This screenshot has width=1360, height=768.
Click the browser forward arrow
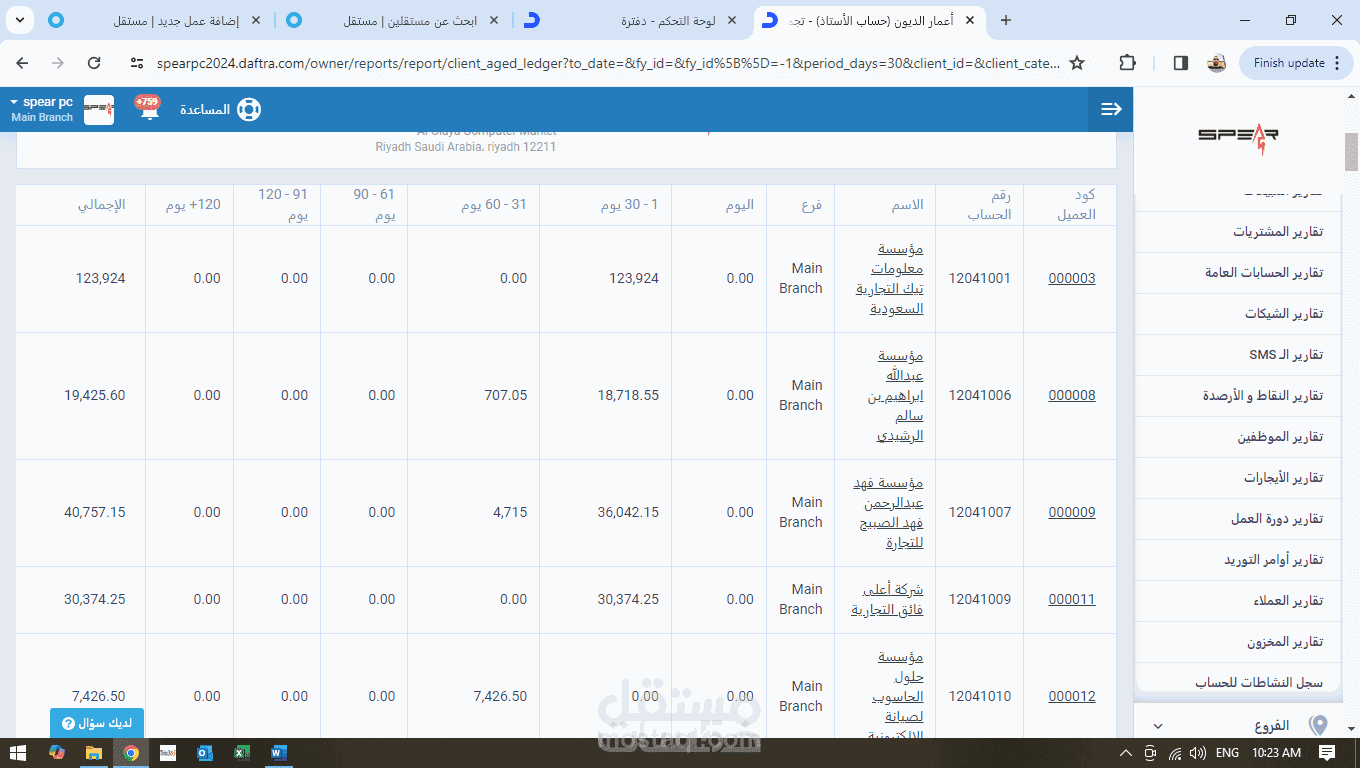pos(58,63)
